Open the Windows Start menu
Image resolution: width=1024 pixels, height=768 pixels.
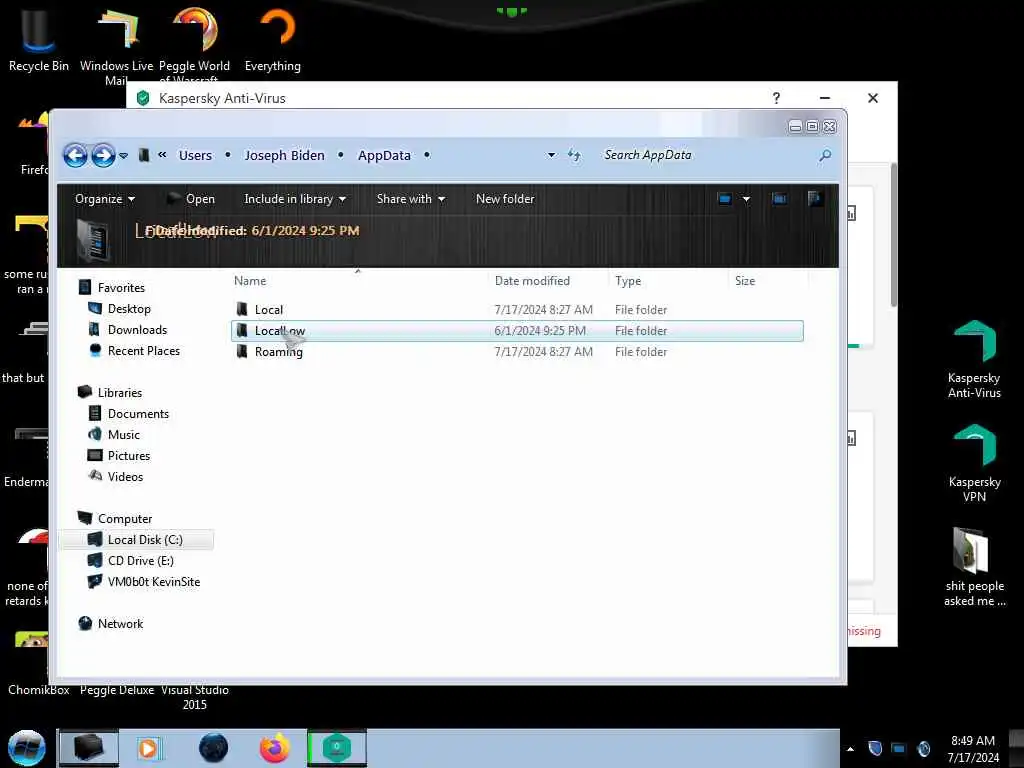tap(26, 748)
